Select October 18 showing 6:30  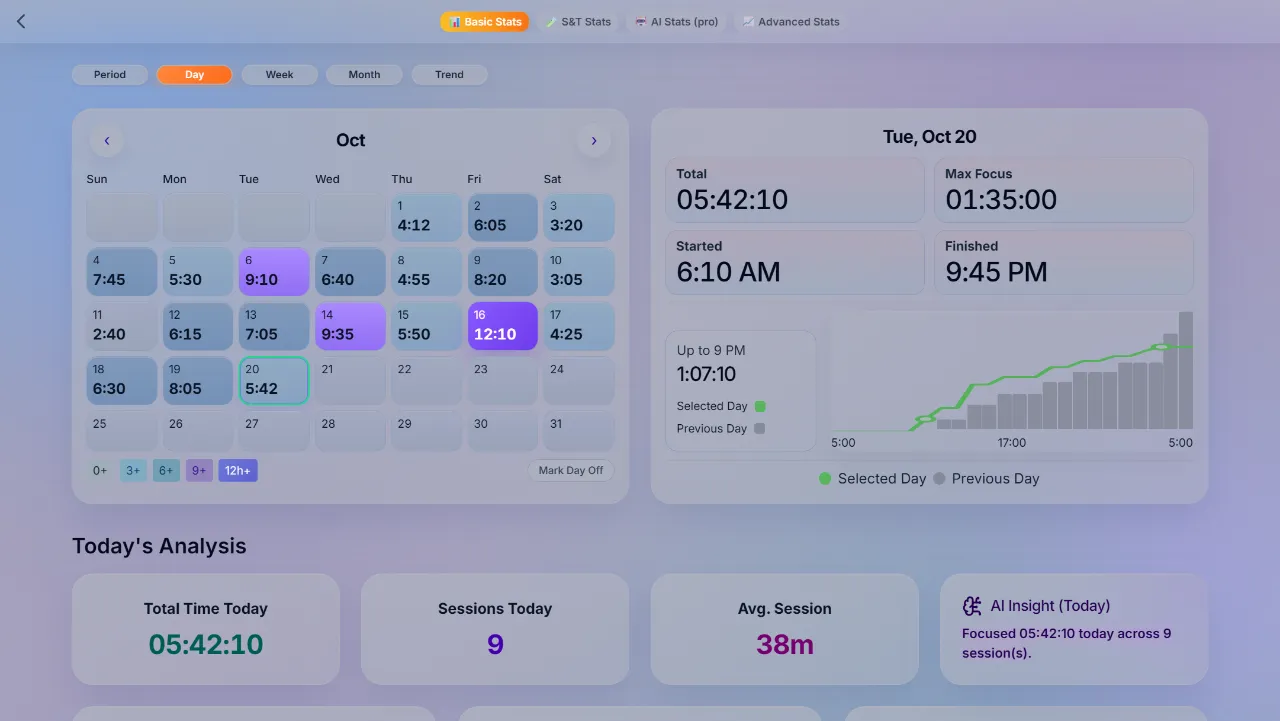click(122, 381)
